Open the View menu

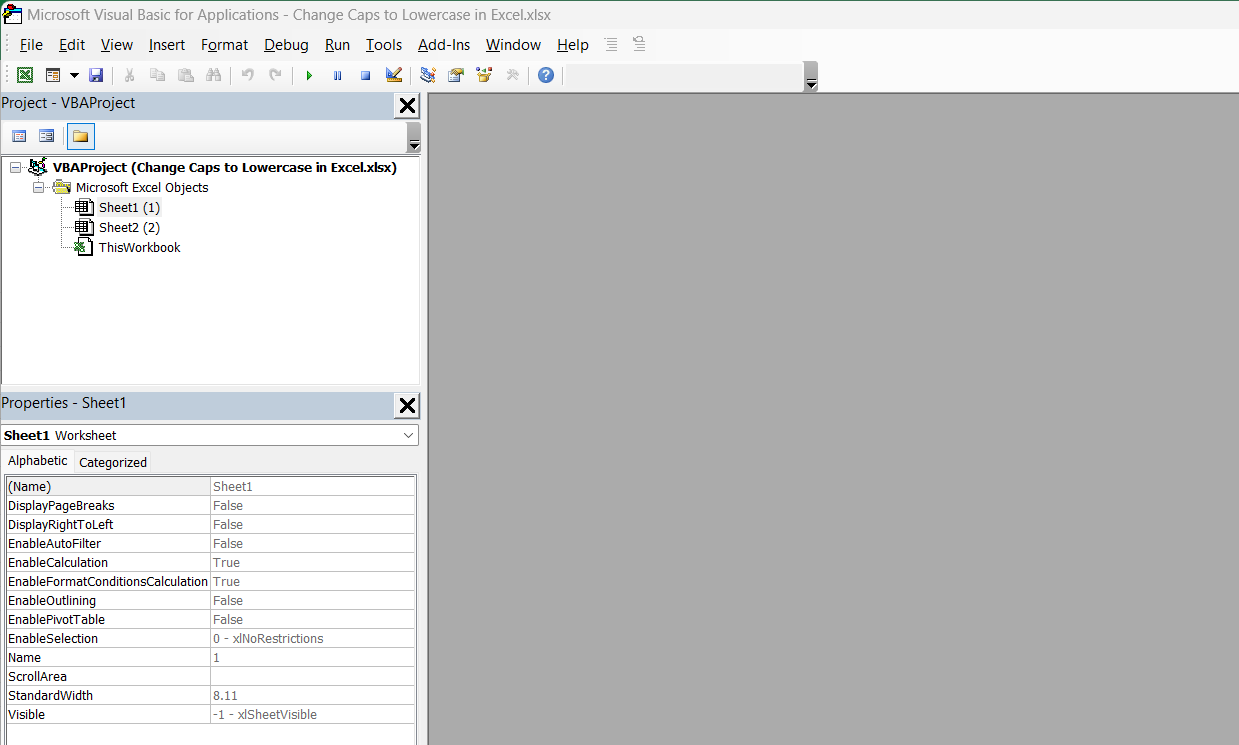coord(117,45)
